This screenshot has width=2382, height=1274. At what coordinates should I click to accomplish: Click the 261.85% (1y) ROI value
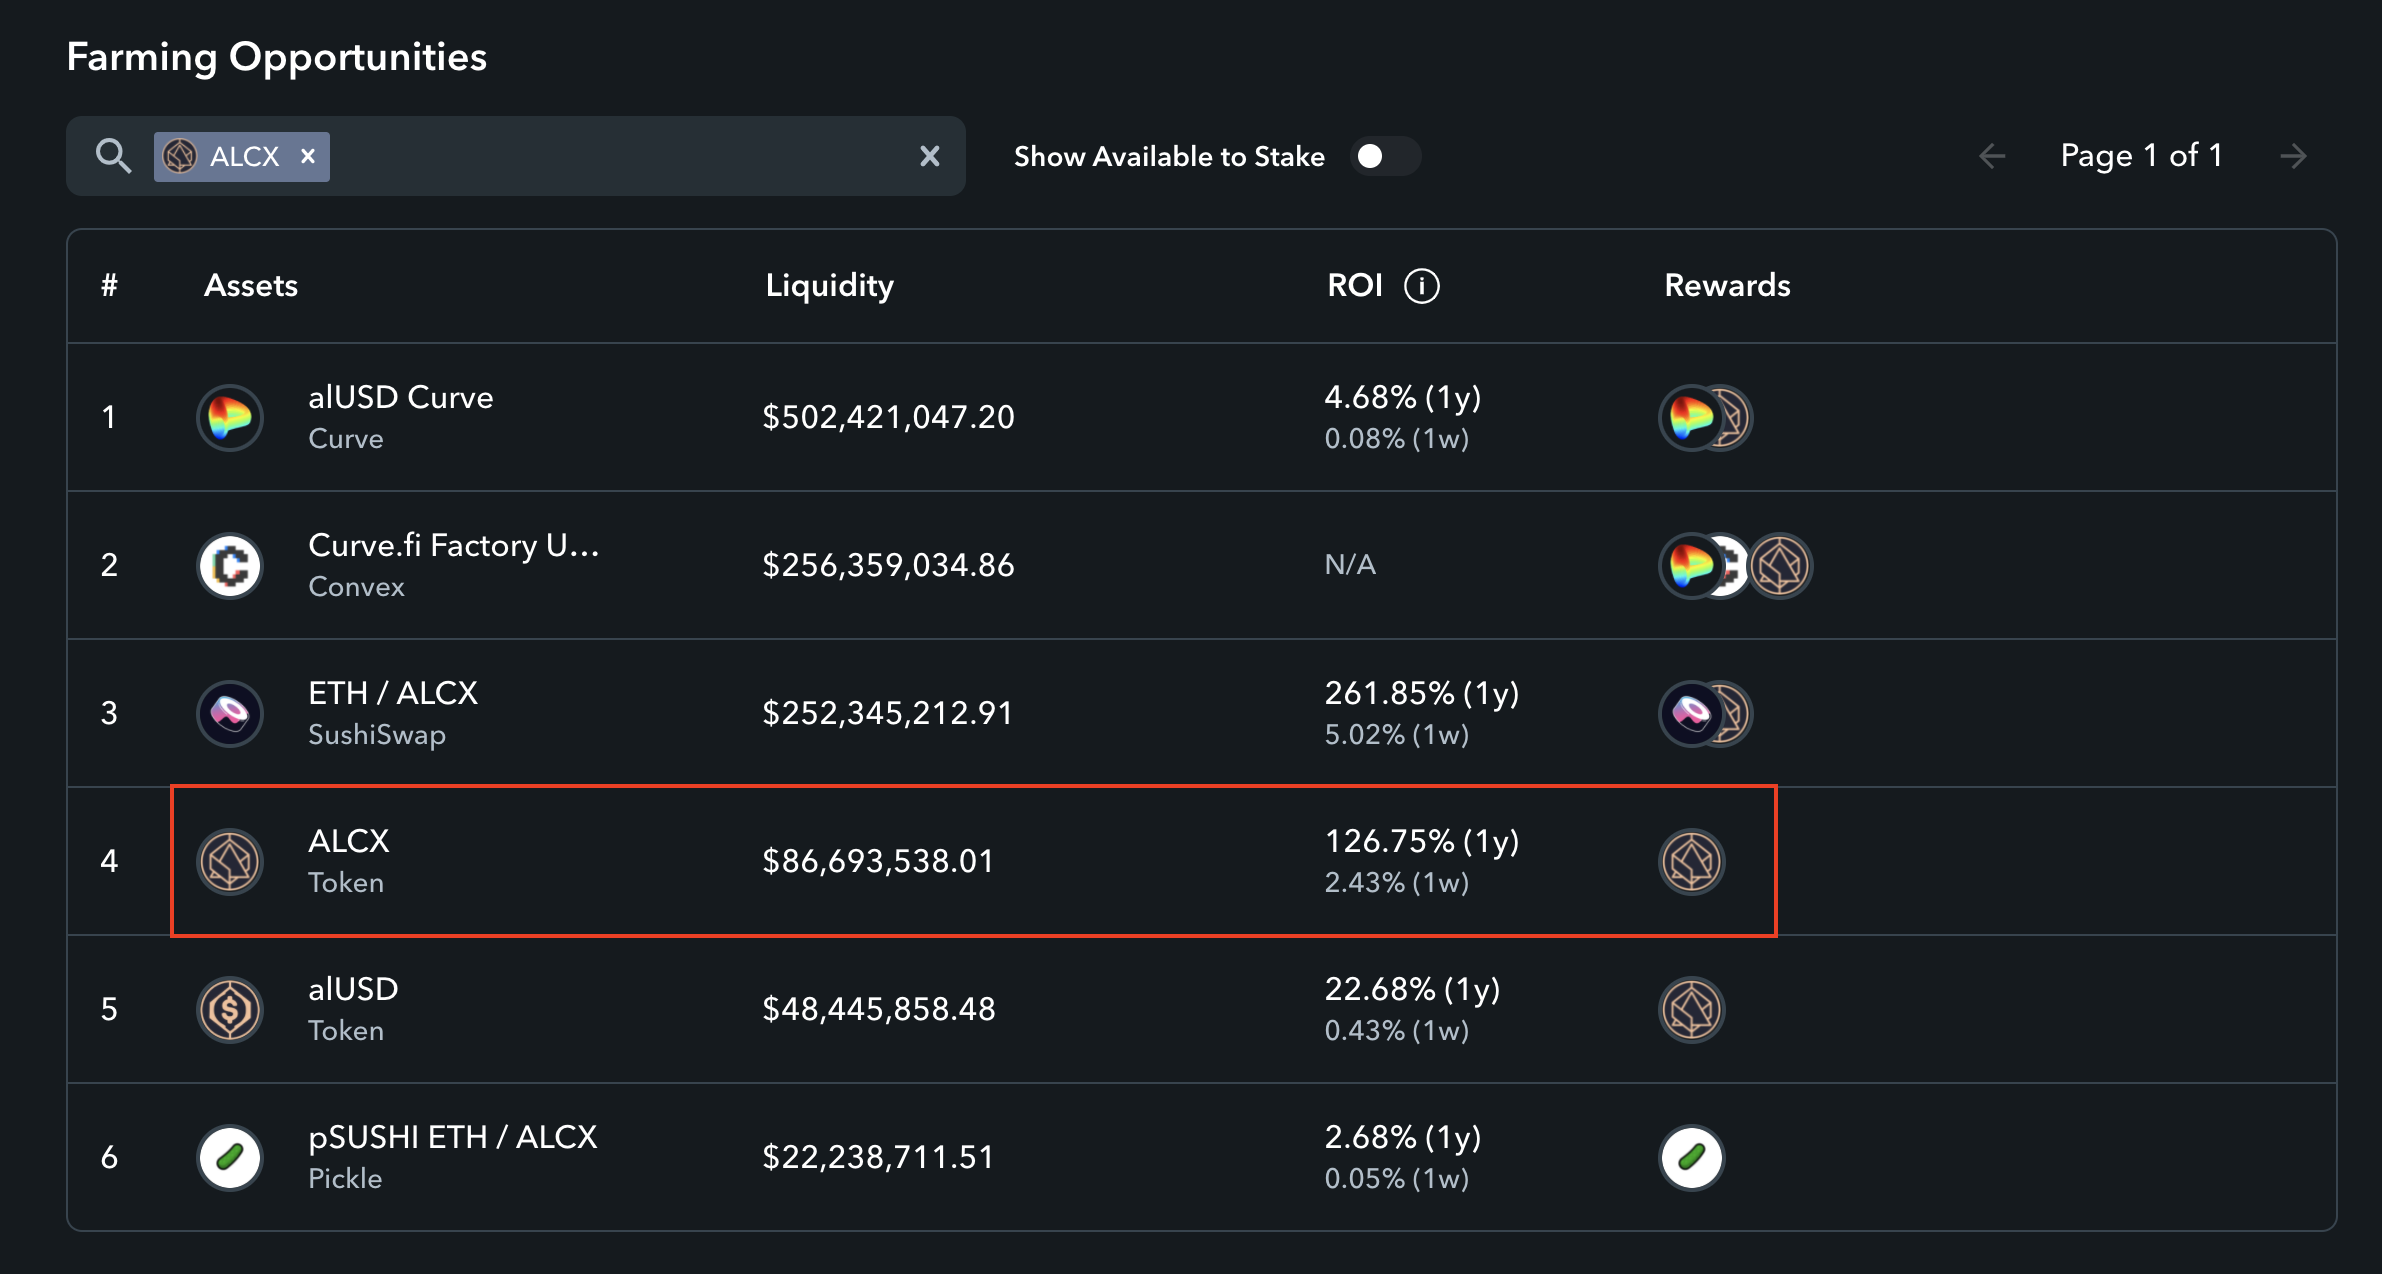(x=1421, y=693)
